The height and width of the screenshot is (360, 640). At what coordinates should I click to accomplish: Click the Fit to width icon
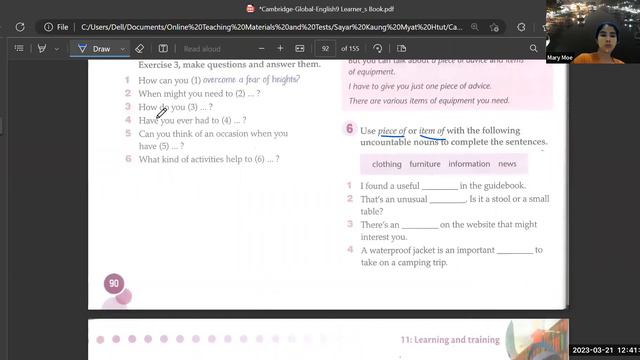tap(300, 49)
